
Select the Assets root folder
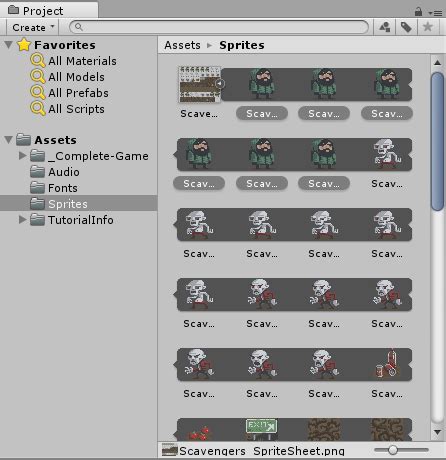(55, 140)
